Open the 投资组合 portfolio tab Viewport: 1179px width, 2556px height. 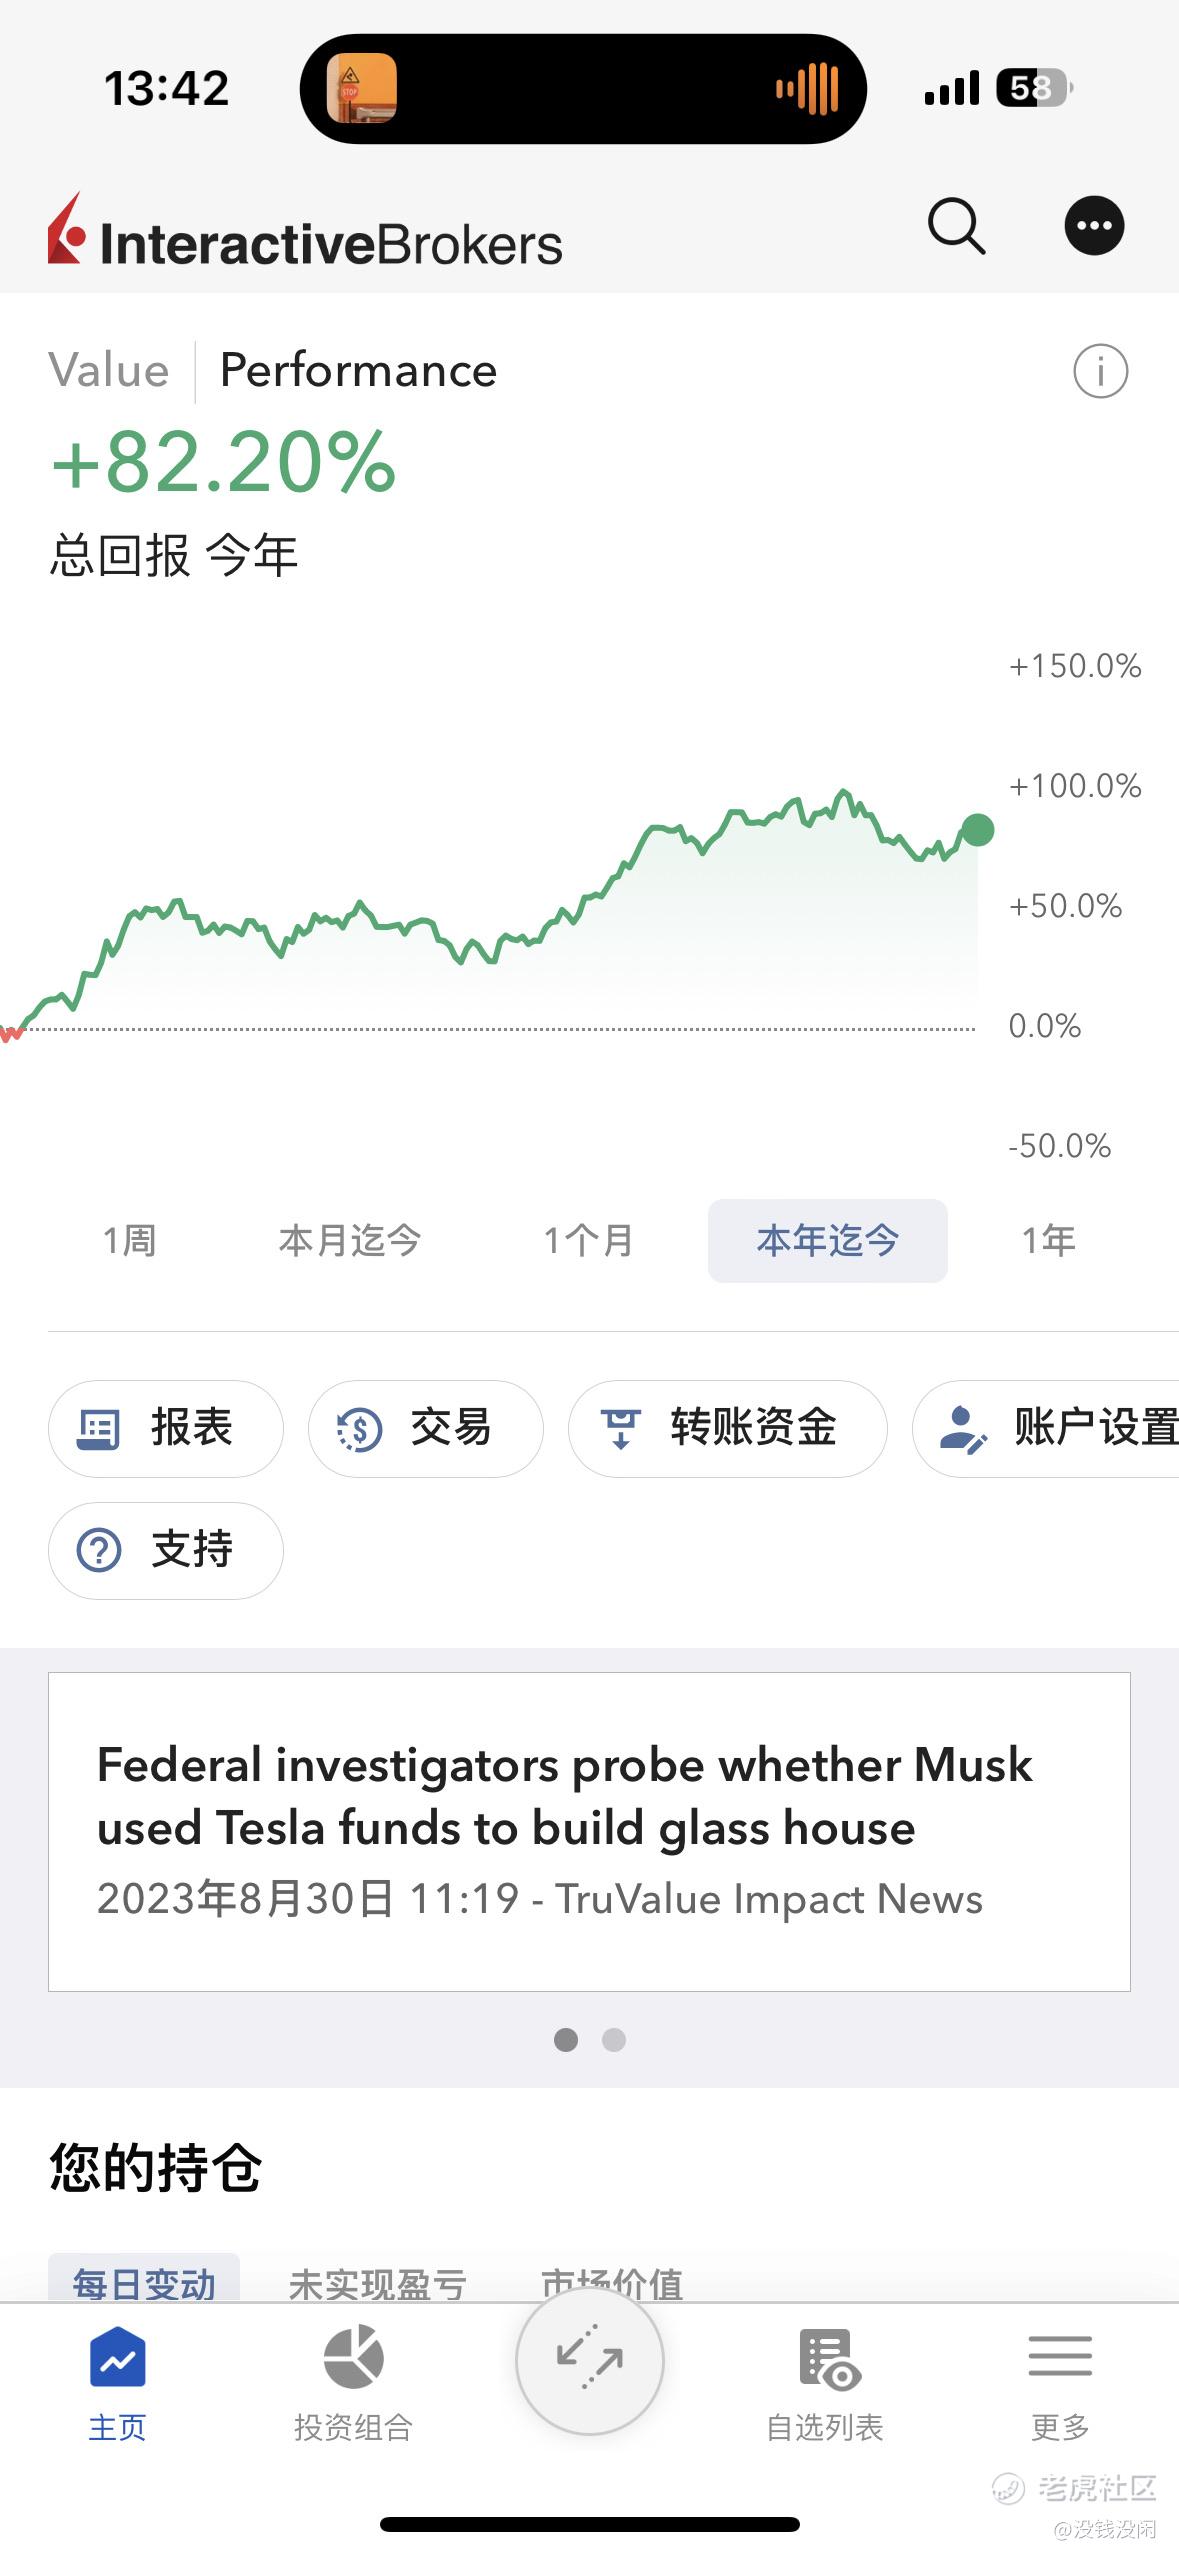[353, 2383]
